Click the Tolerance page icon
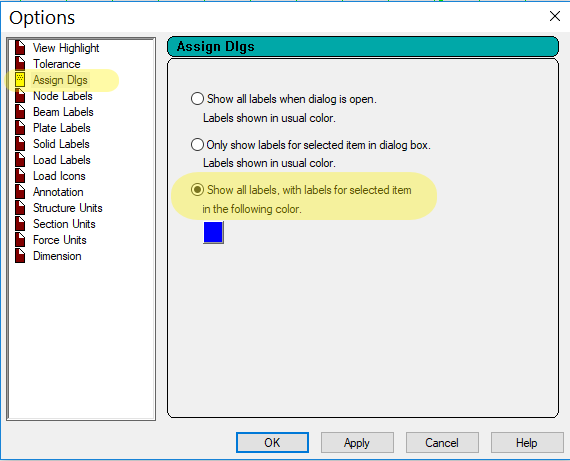This screenshot has width=570, height=461. coord(20,64)
